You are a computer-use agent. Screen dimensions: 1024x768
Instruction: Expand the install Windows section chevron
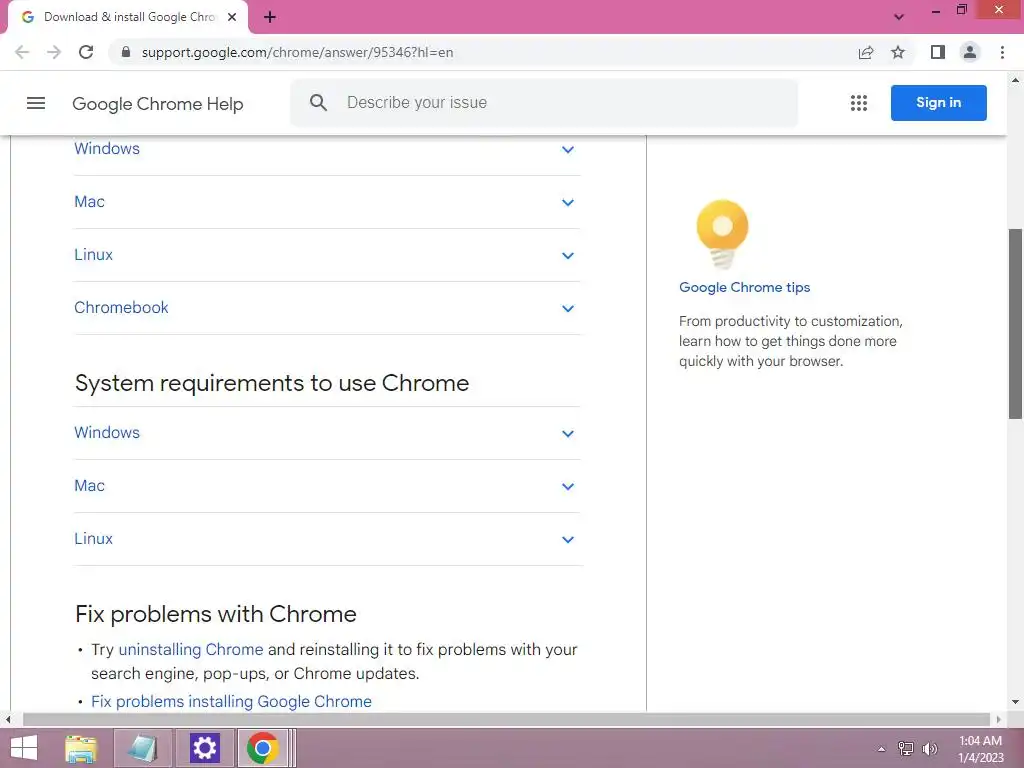pos(568,150)
